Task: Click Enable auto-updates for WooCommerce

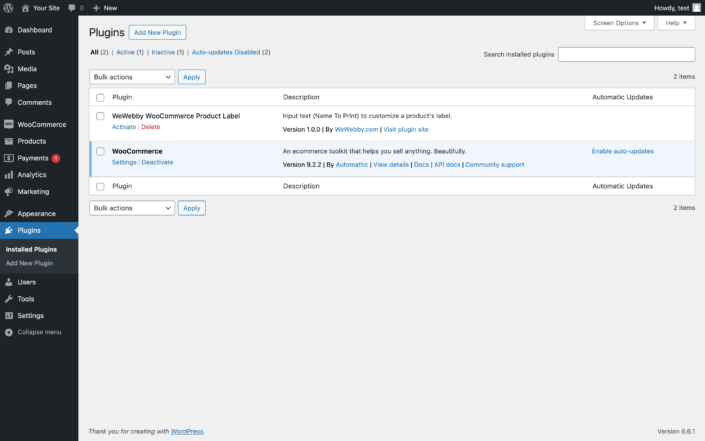Action: click(x=622, y=151)
